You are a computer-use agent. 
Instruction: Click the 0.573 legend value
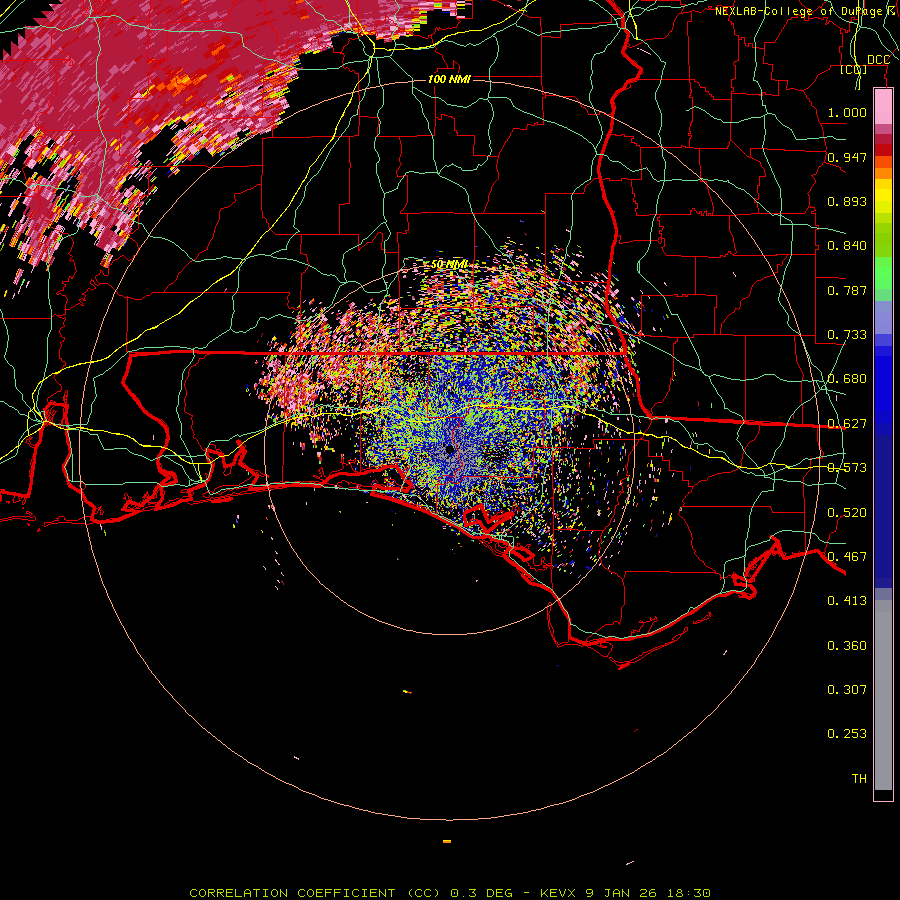click(847, 468)
